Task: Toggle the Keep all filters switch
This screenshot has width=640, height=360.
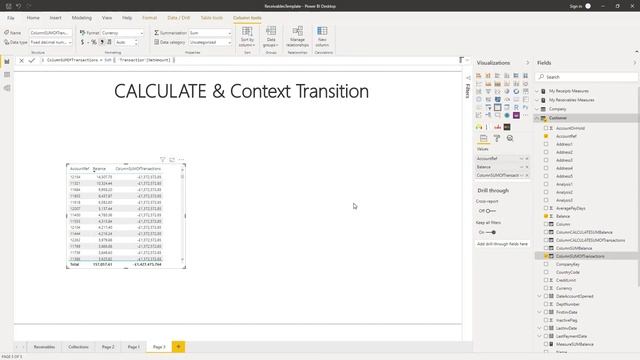Action: click(x=491, y=232)
